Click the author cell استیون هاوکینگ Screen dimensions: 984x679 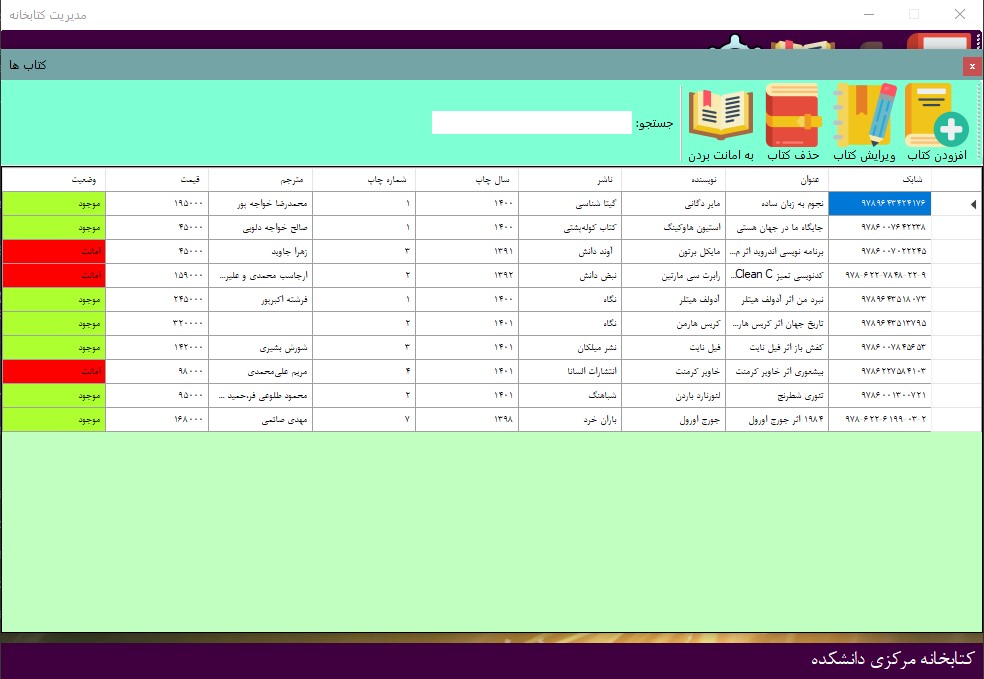point(673,228)
